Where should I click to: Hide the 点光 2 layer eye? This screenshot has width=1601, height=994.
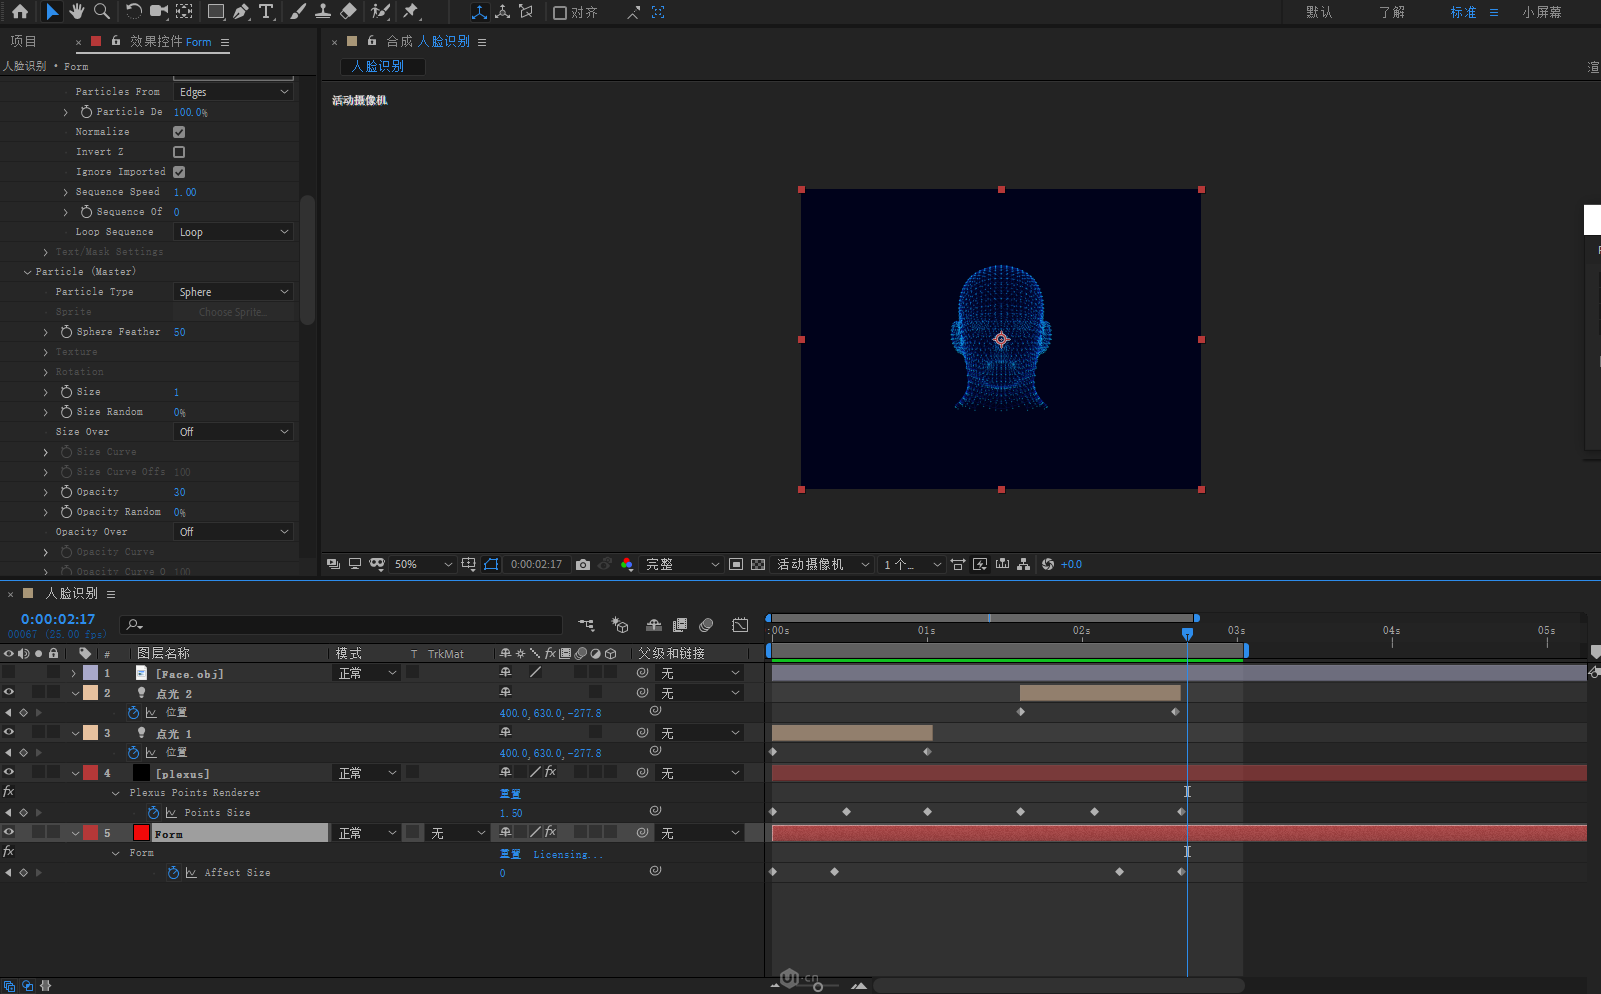pyautogui.click(x=9, y=692)
